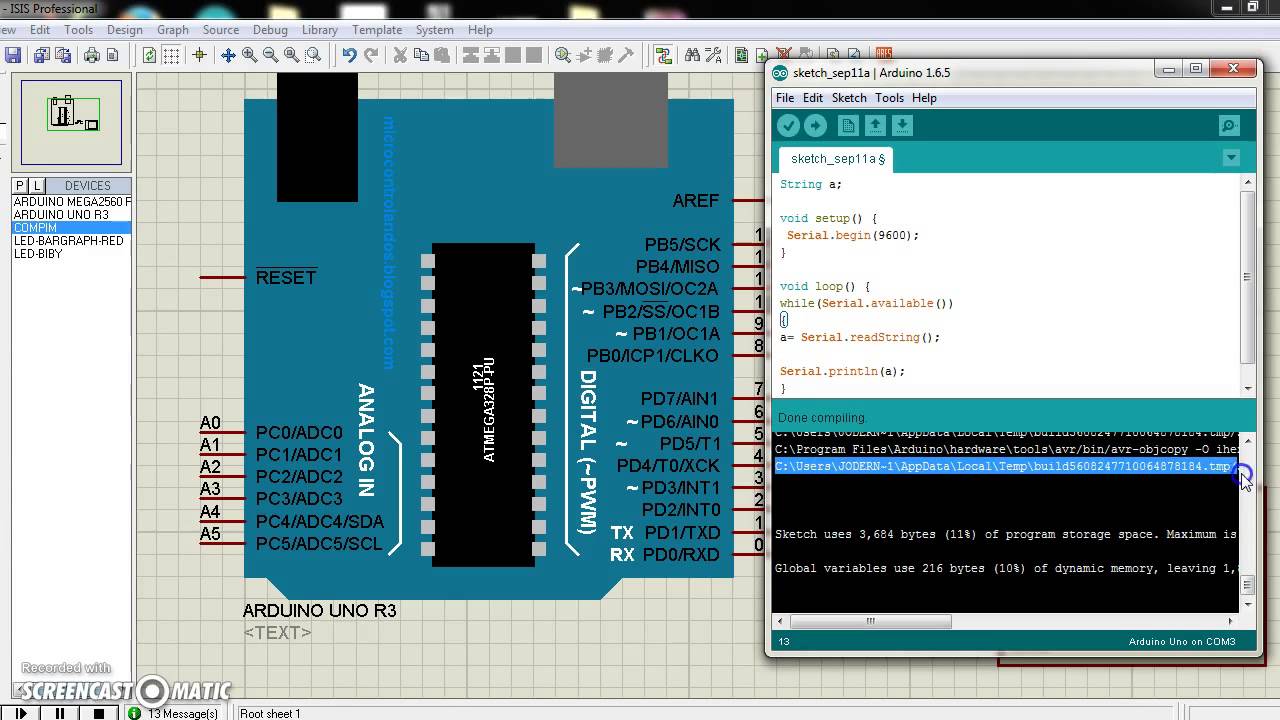Click the 13 Message(s) status entry

pos(174,713)
